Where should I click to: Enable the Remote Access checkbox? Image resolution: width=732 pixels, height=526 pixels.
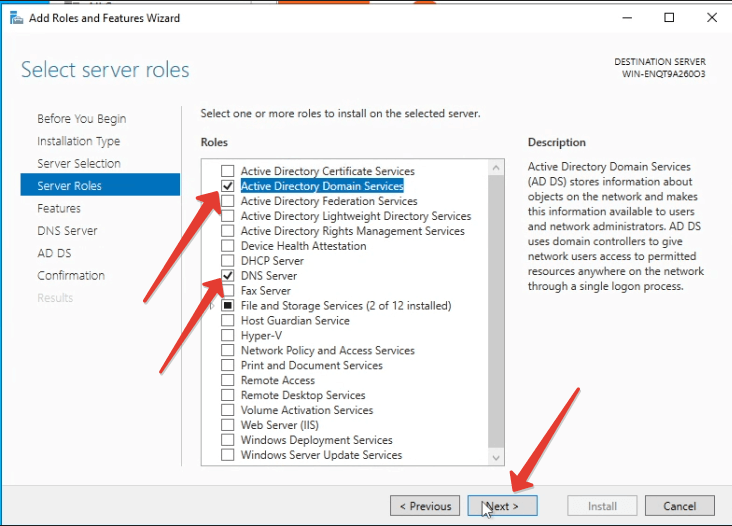point(227,380)
